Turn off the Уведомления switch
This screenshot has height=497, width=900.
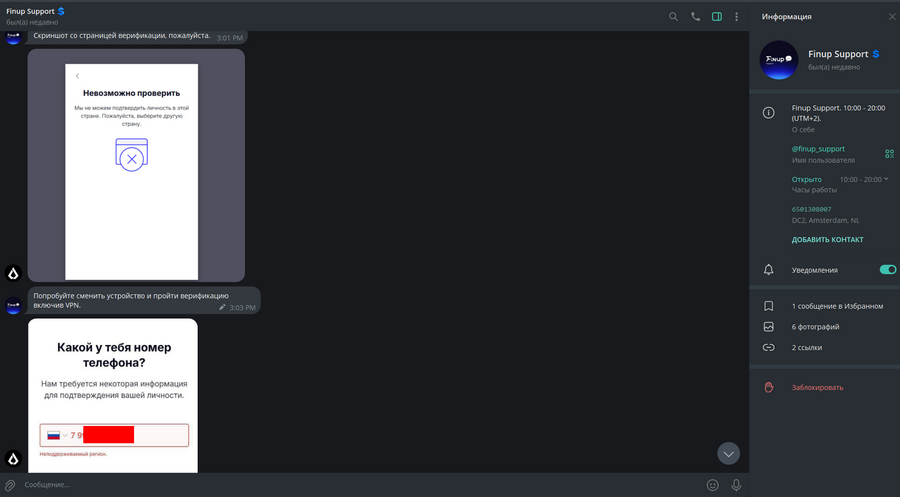tap(887, 270)
